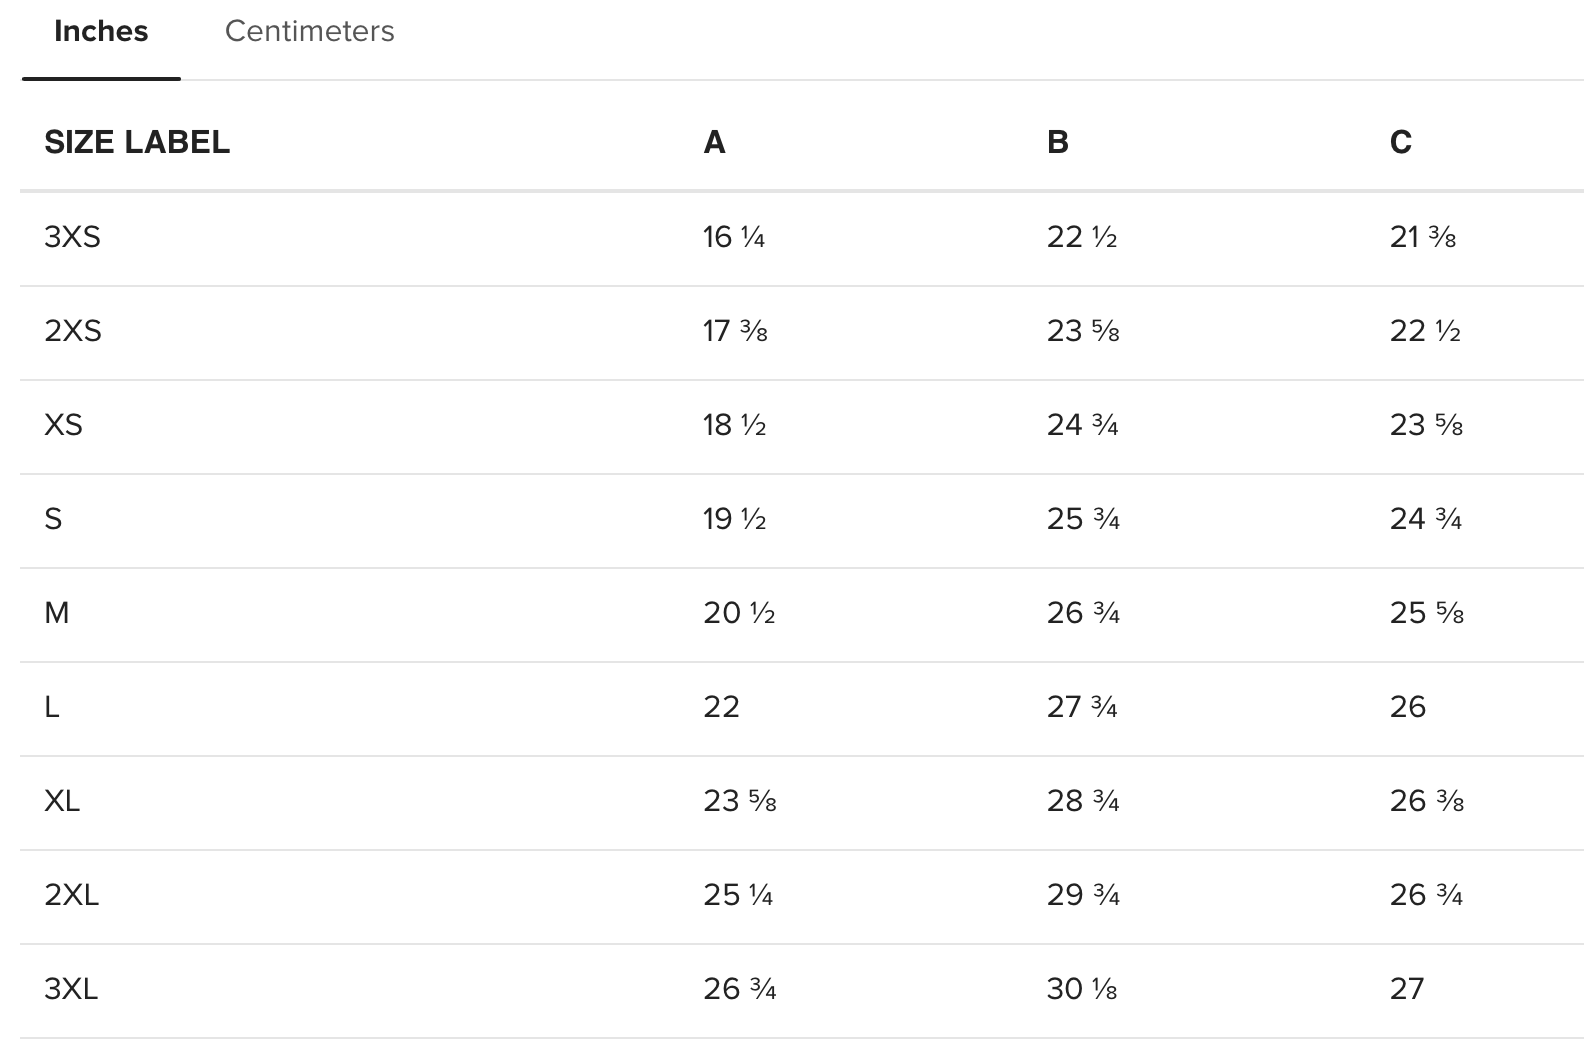
Task: Click column header B
Action: pos(1057,143)
